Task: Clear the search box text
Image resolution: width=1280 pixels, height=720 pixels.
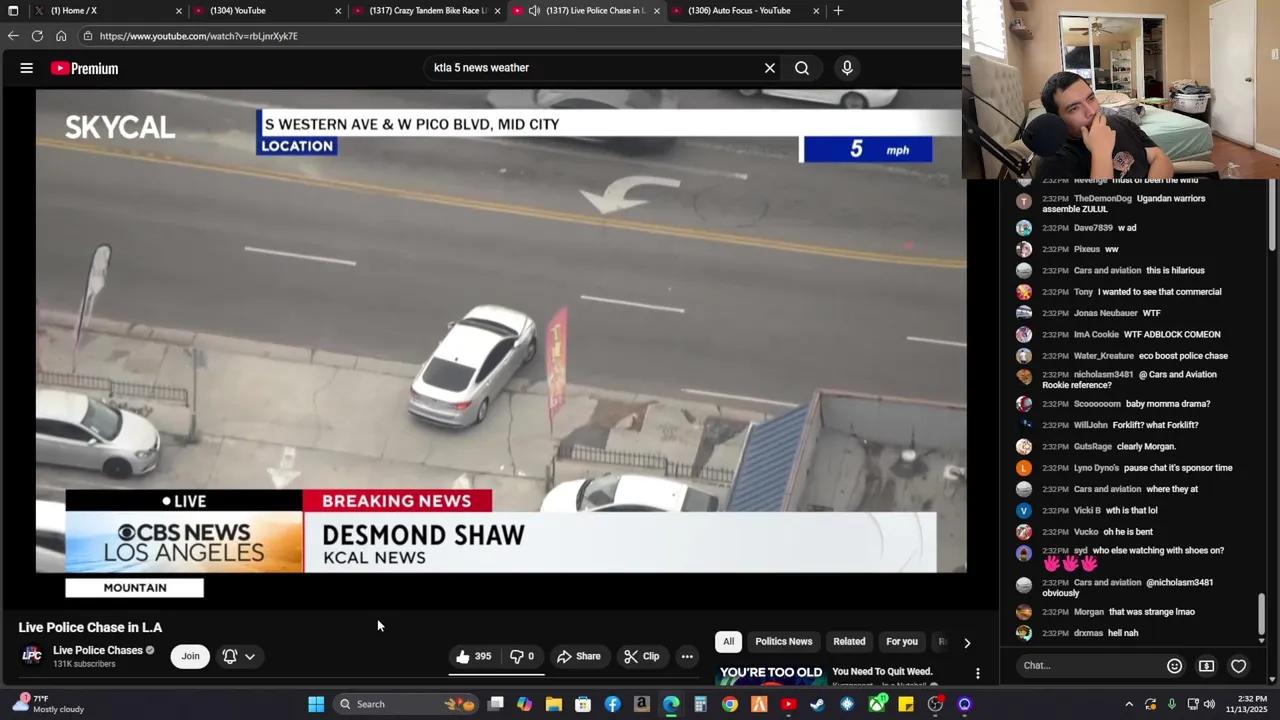Action: 770,68
